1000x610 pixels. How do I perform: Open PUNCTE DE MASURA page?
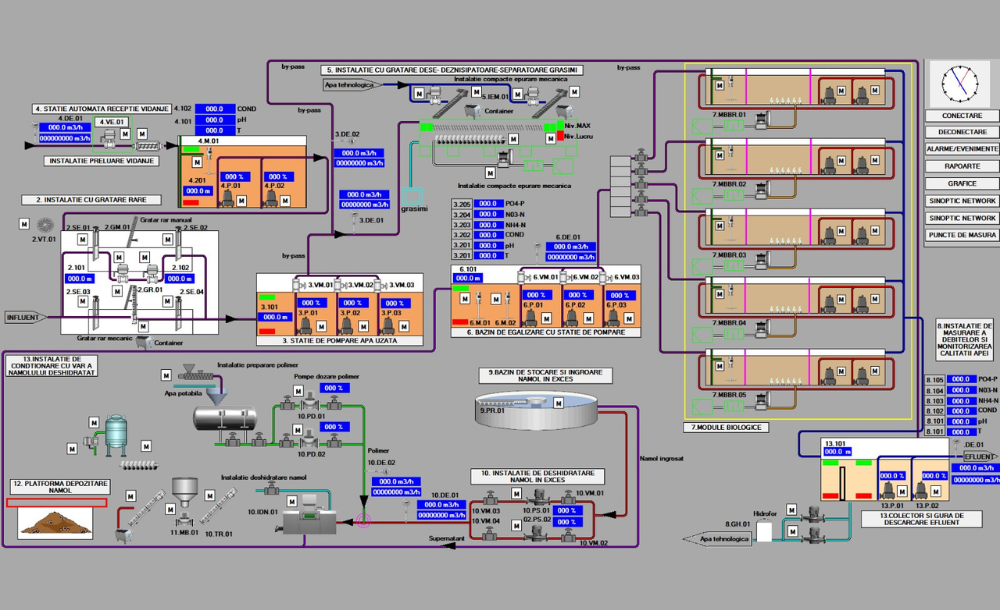[962, 235]
